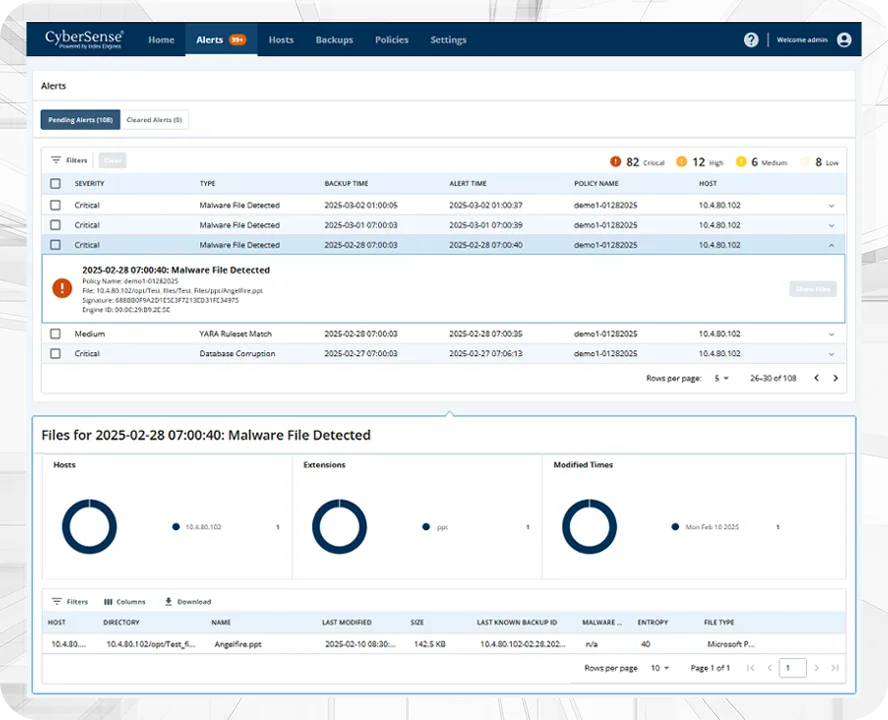Expand the Database Corruption alert row
This screenshot has width=888, height=720.
[831, 354]
